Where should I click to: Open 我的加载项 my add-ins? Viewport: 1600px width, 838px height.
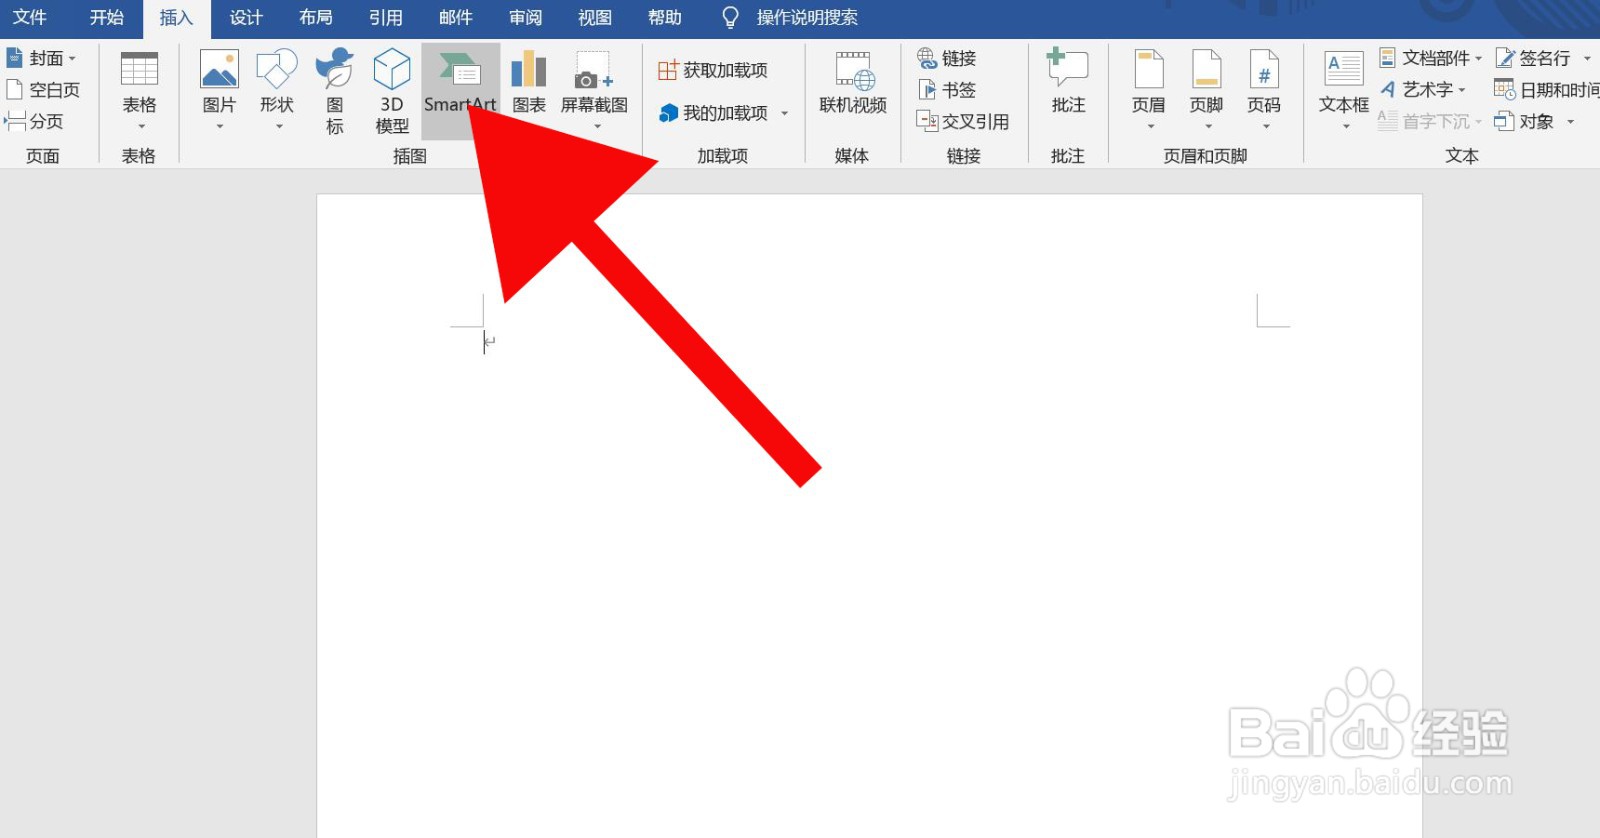[714, 114]
